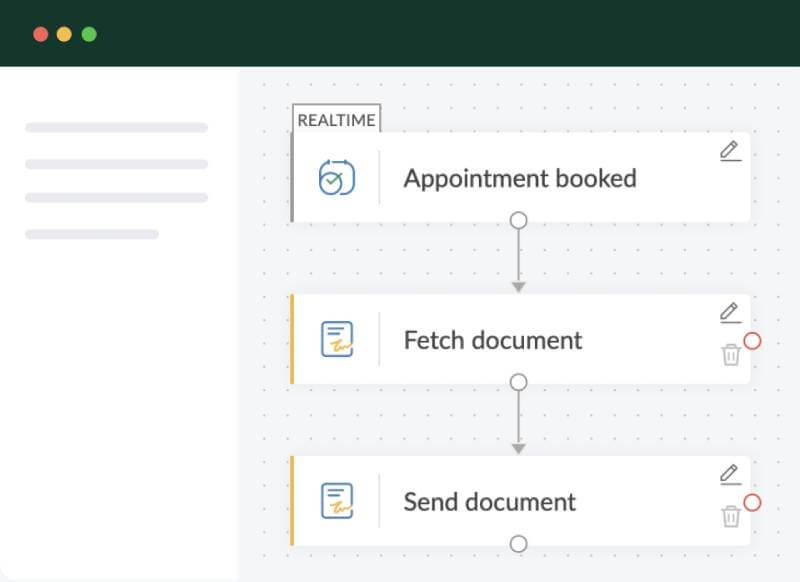Click connector node below Fetch document
This screenshot has width=800, height=582.
(518, 382)
